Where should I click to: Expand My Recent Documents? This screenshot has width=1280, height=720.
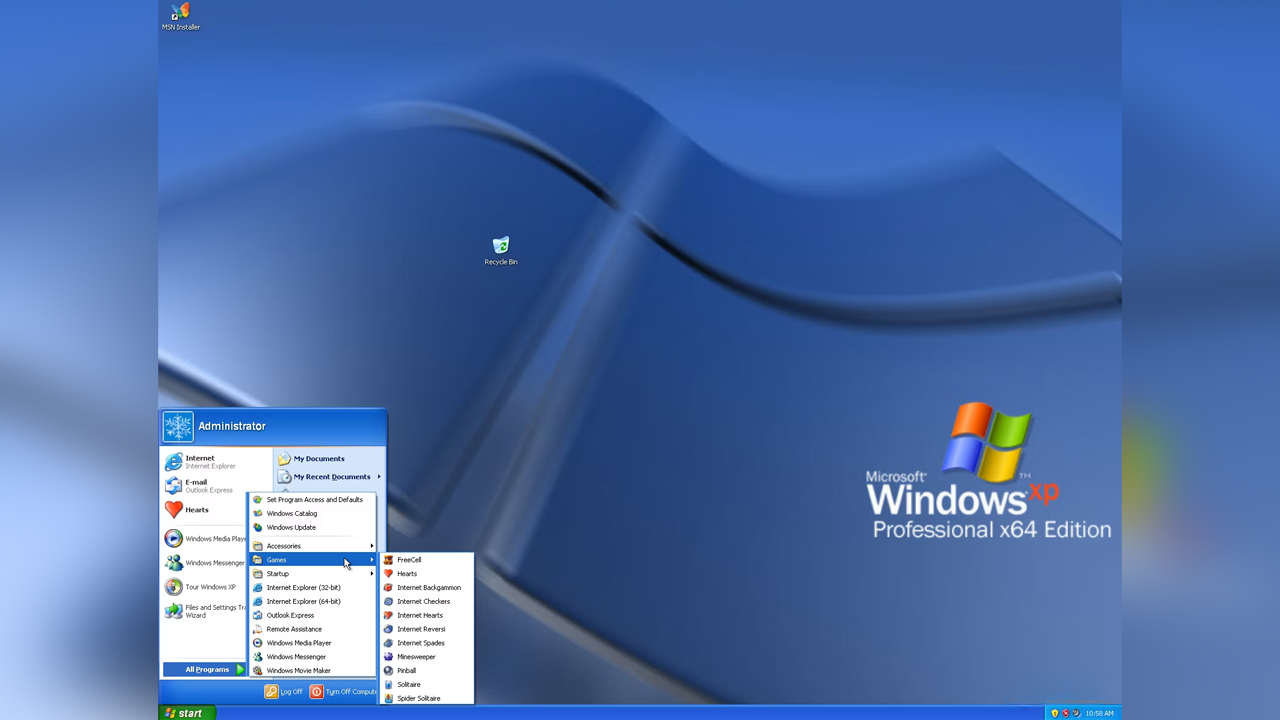pos(330,477)
